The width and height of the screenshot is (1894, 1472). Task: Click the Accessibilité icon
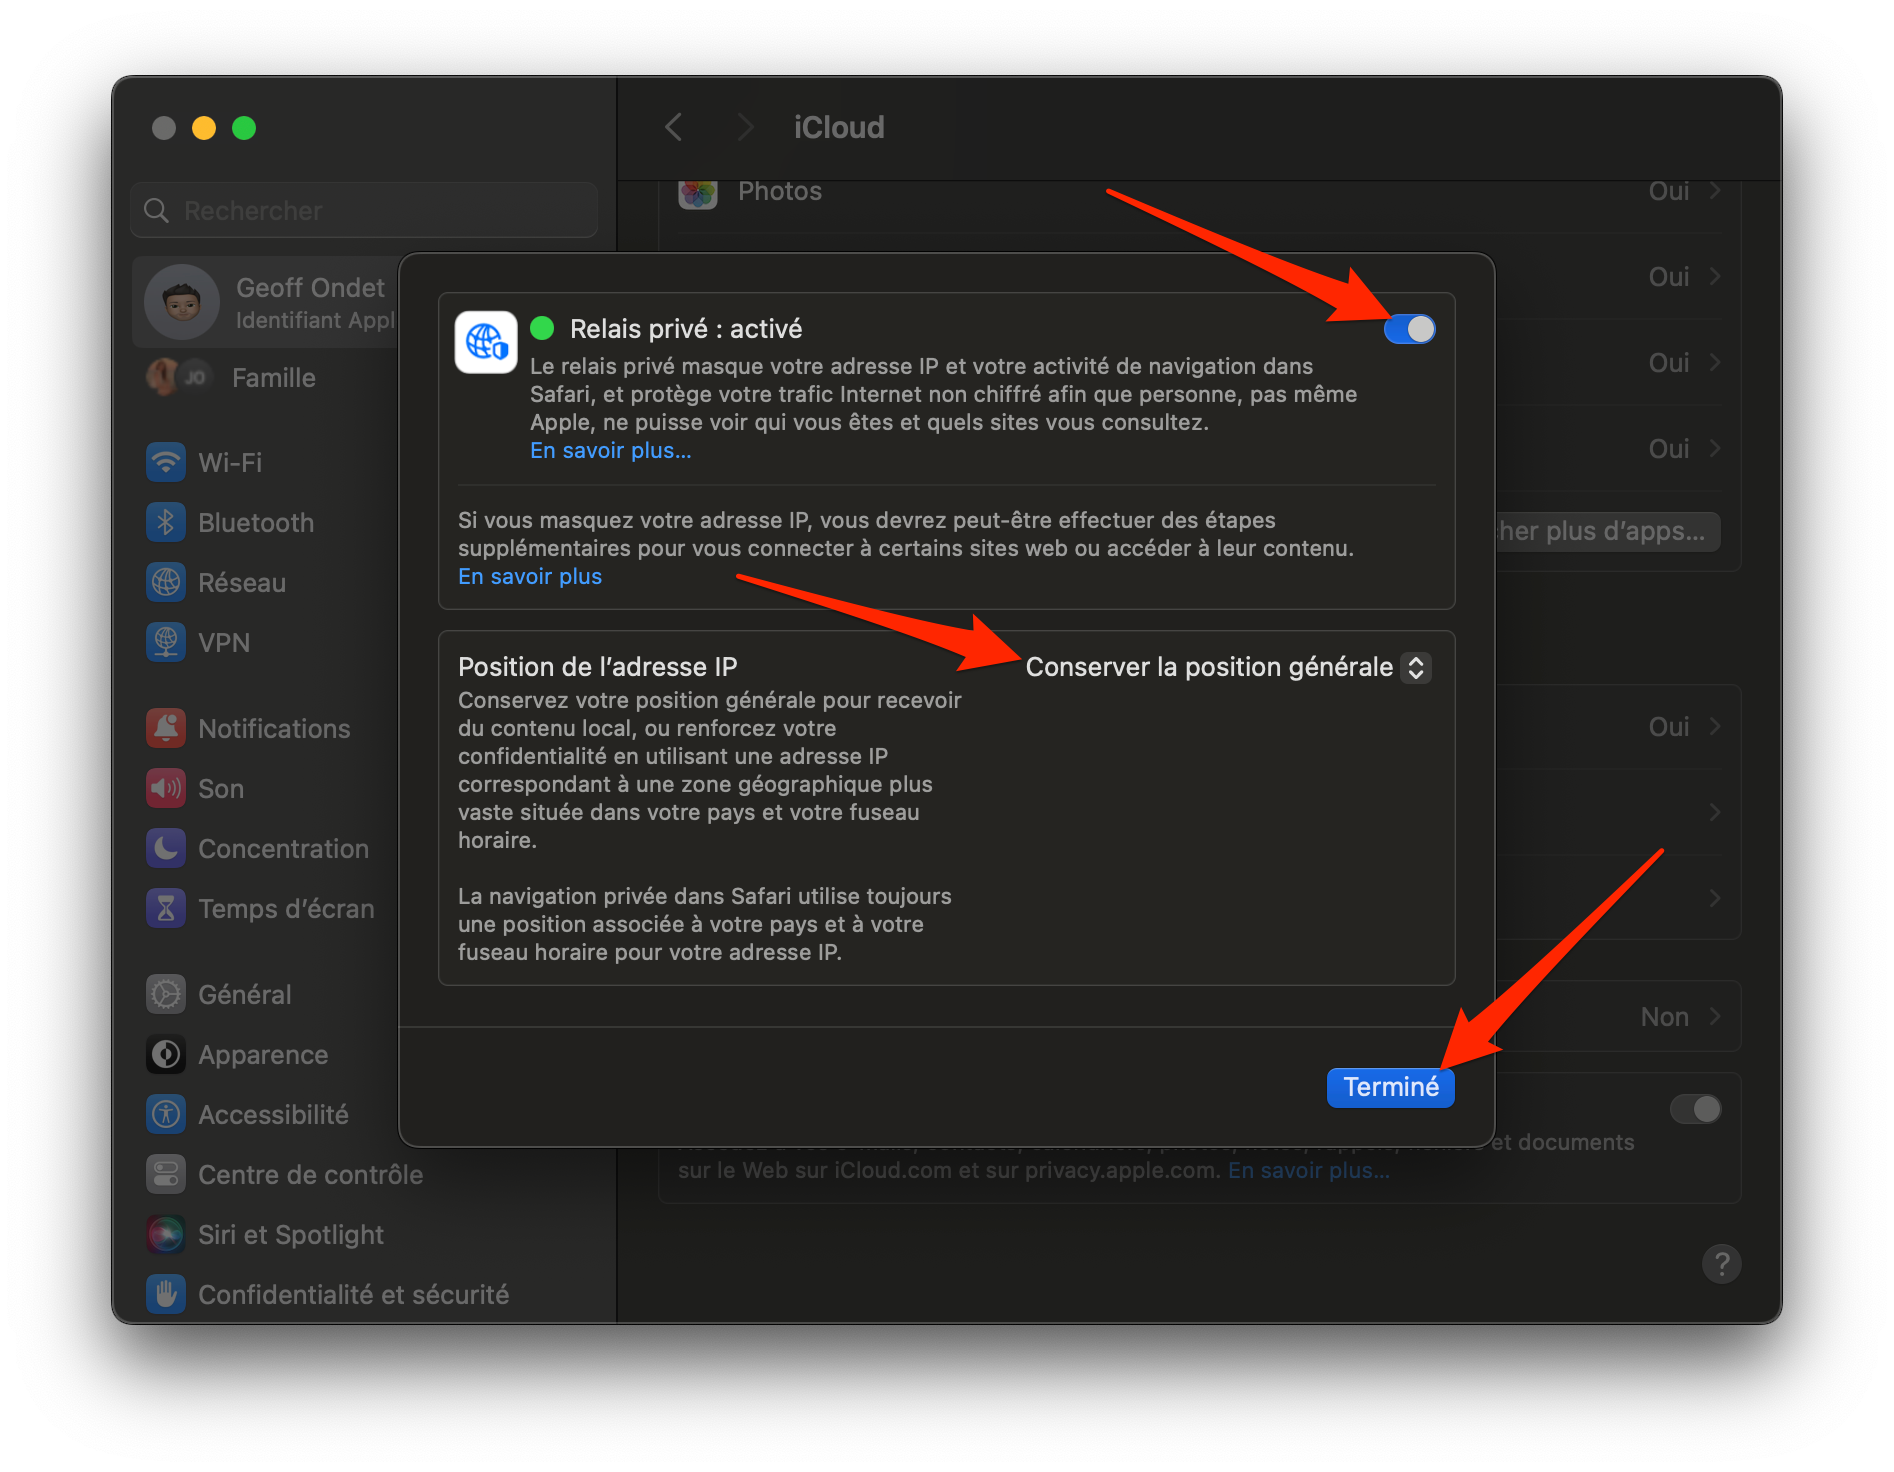(166, 1114)
